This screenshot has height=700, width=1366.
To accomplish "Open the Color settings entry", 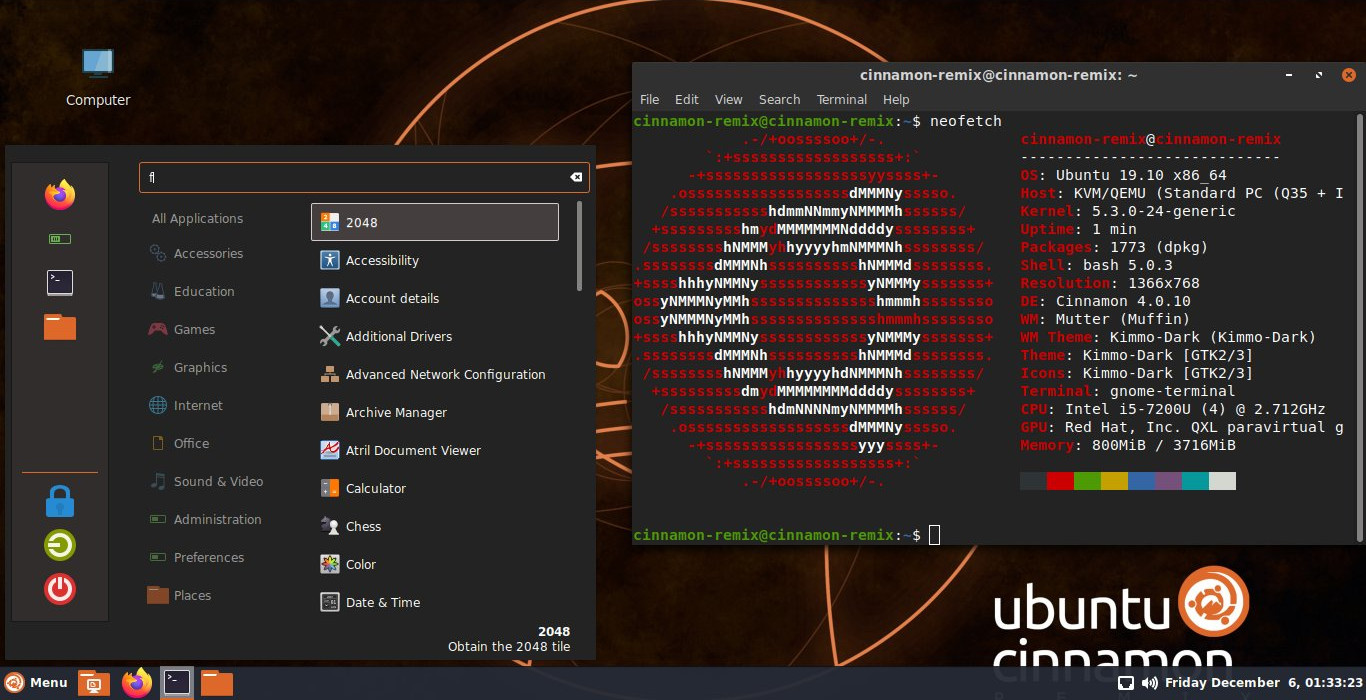I will pos(435,564).
